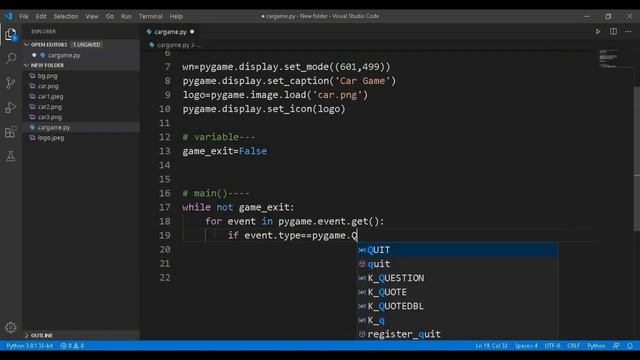
Task: Click Ln 19, Col 32 status entry
Action: [x=491, y=346]
